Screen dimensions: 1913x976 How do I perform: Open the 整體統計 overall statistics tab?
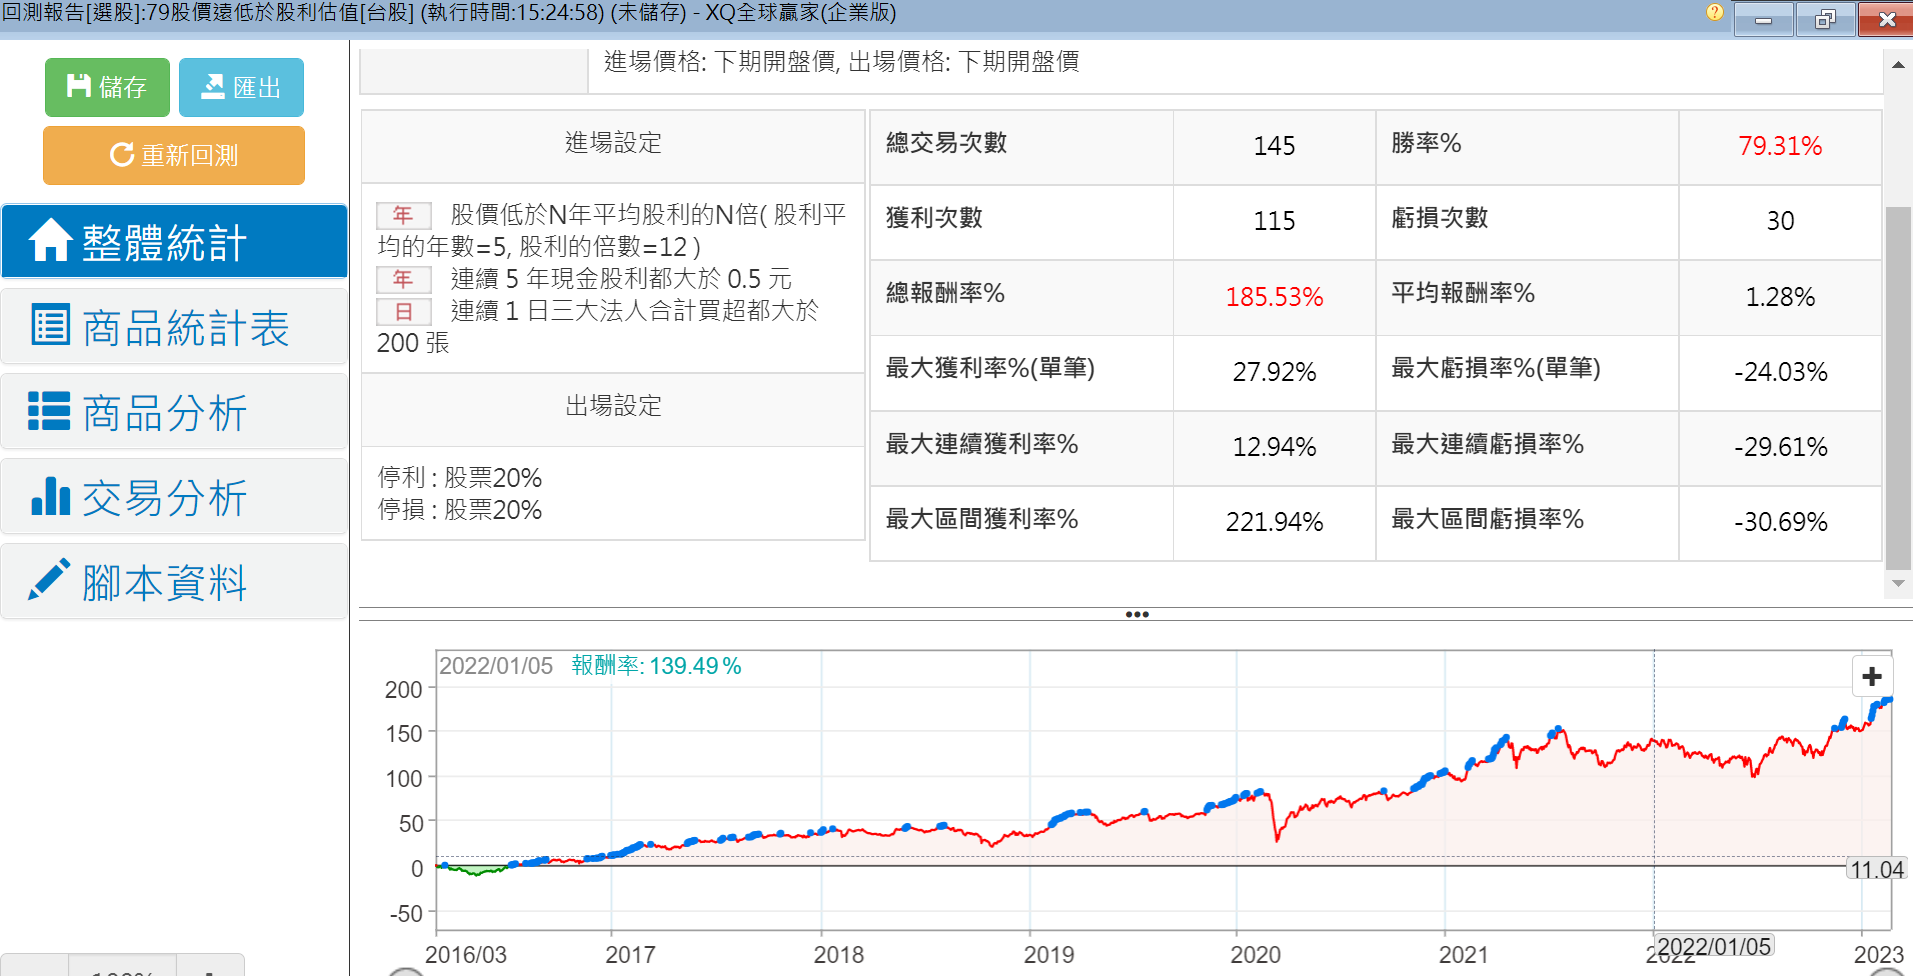(x=175, y=242)
